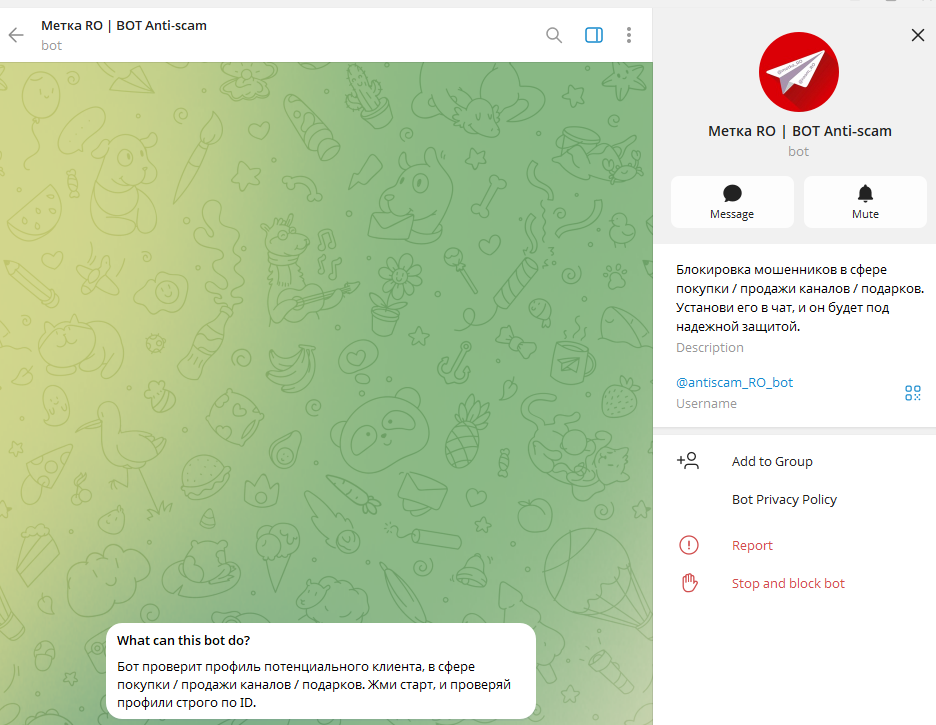The width and height of the screenshot is (936, 725).
Task: Click the red exclamation Report icon
Action: click(x=689, y=545)
